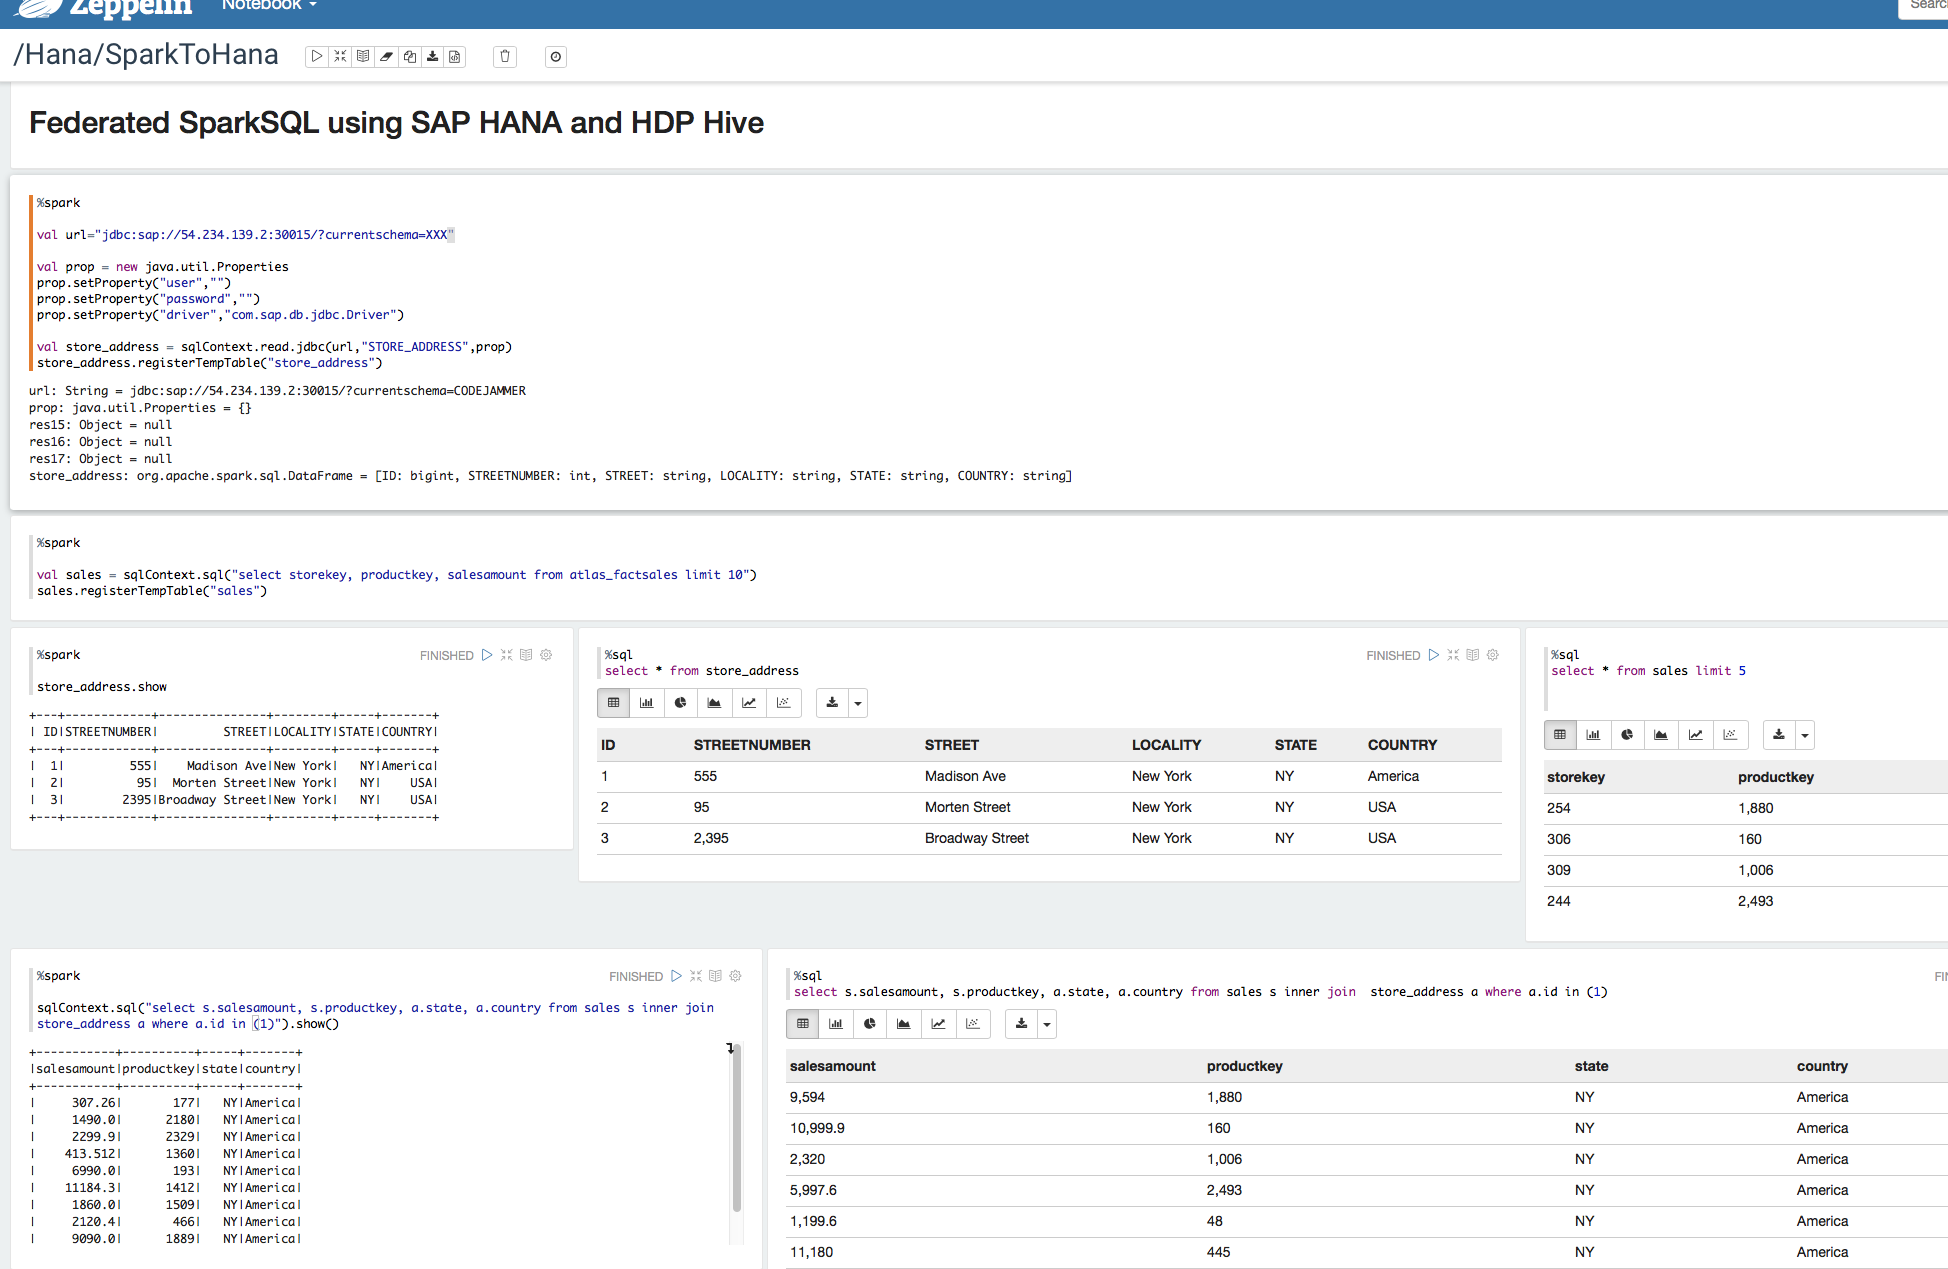Open the Notebook dropdown menu
This screenshot has height=1269, width=1948.
(268, 7)
